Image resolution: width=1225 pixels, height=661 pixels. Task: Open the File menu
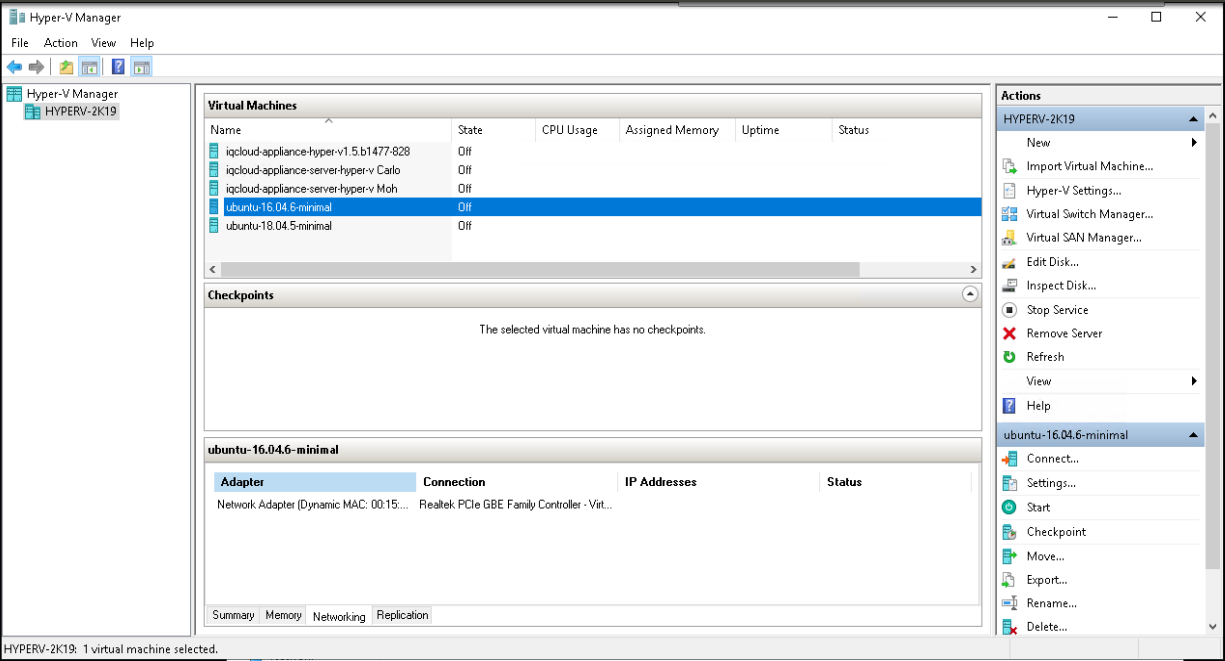[x=20, y=43]
